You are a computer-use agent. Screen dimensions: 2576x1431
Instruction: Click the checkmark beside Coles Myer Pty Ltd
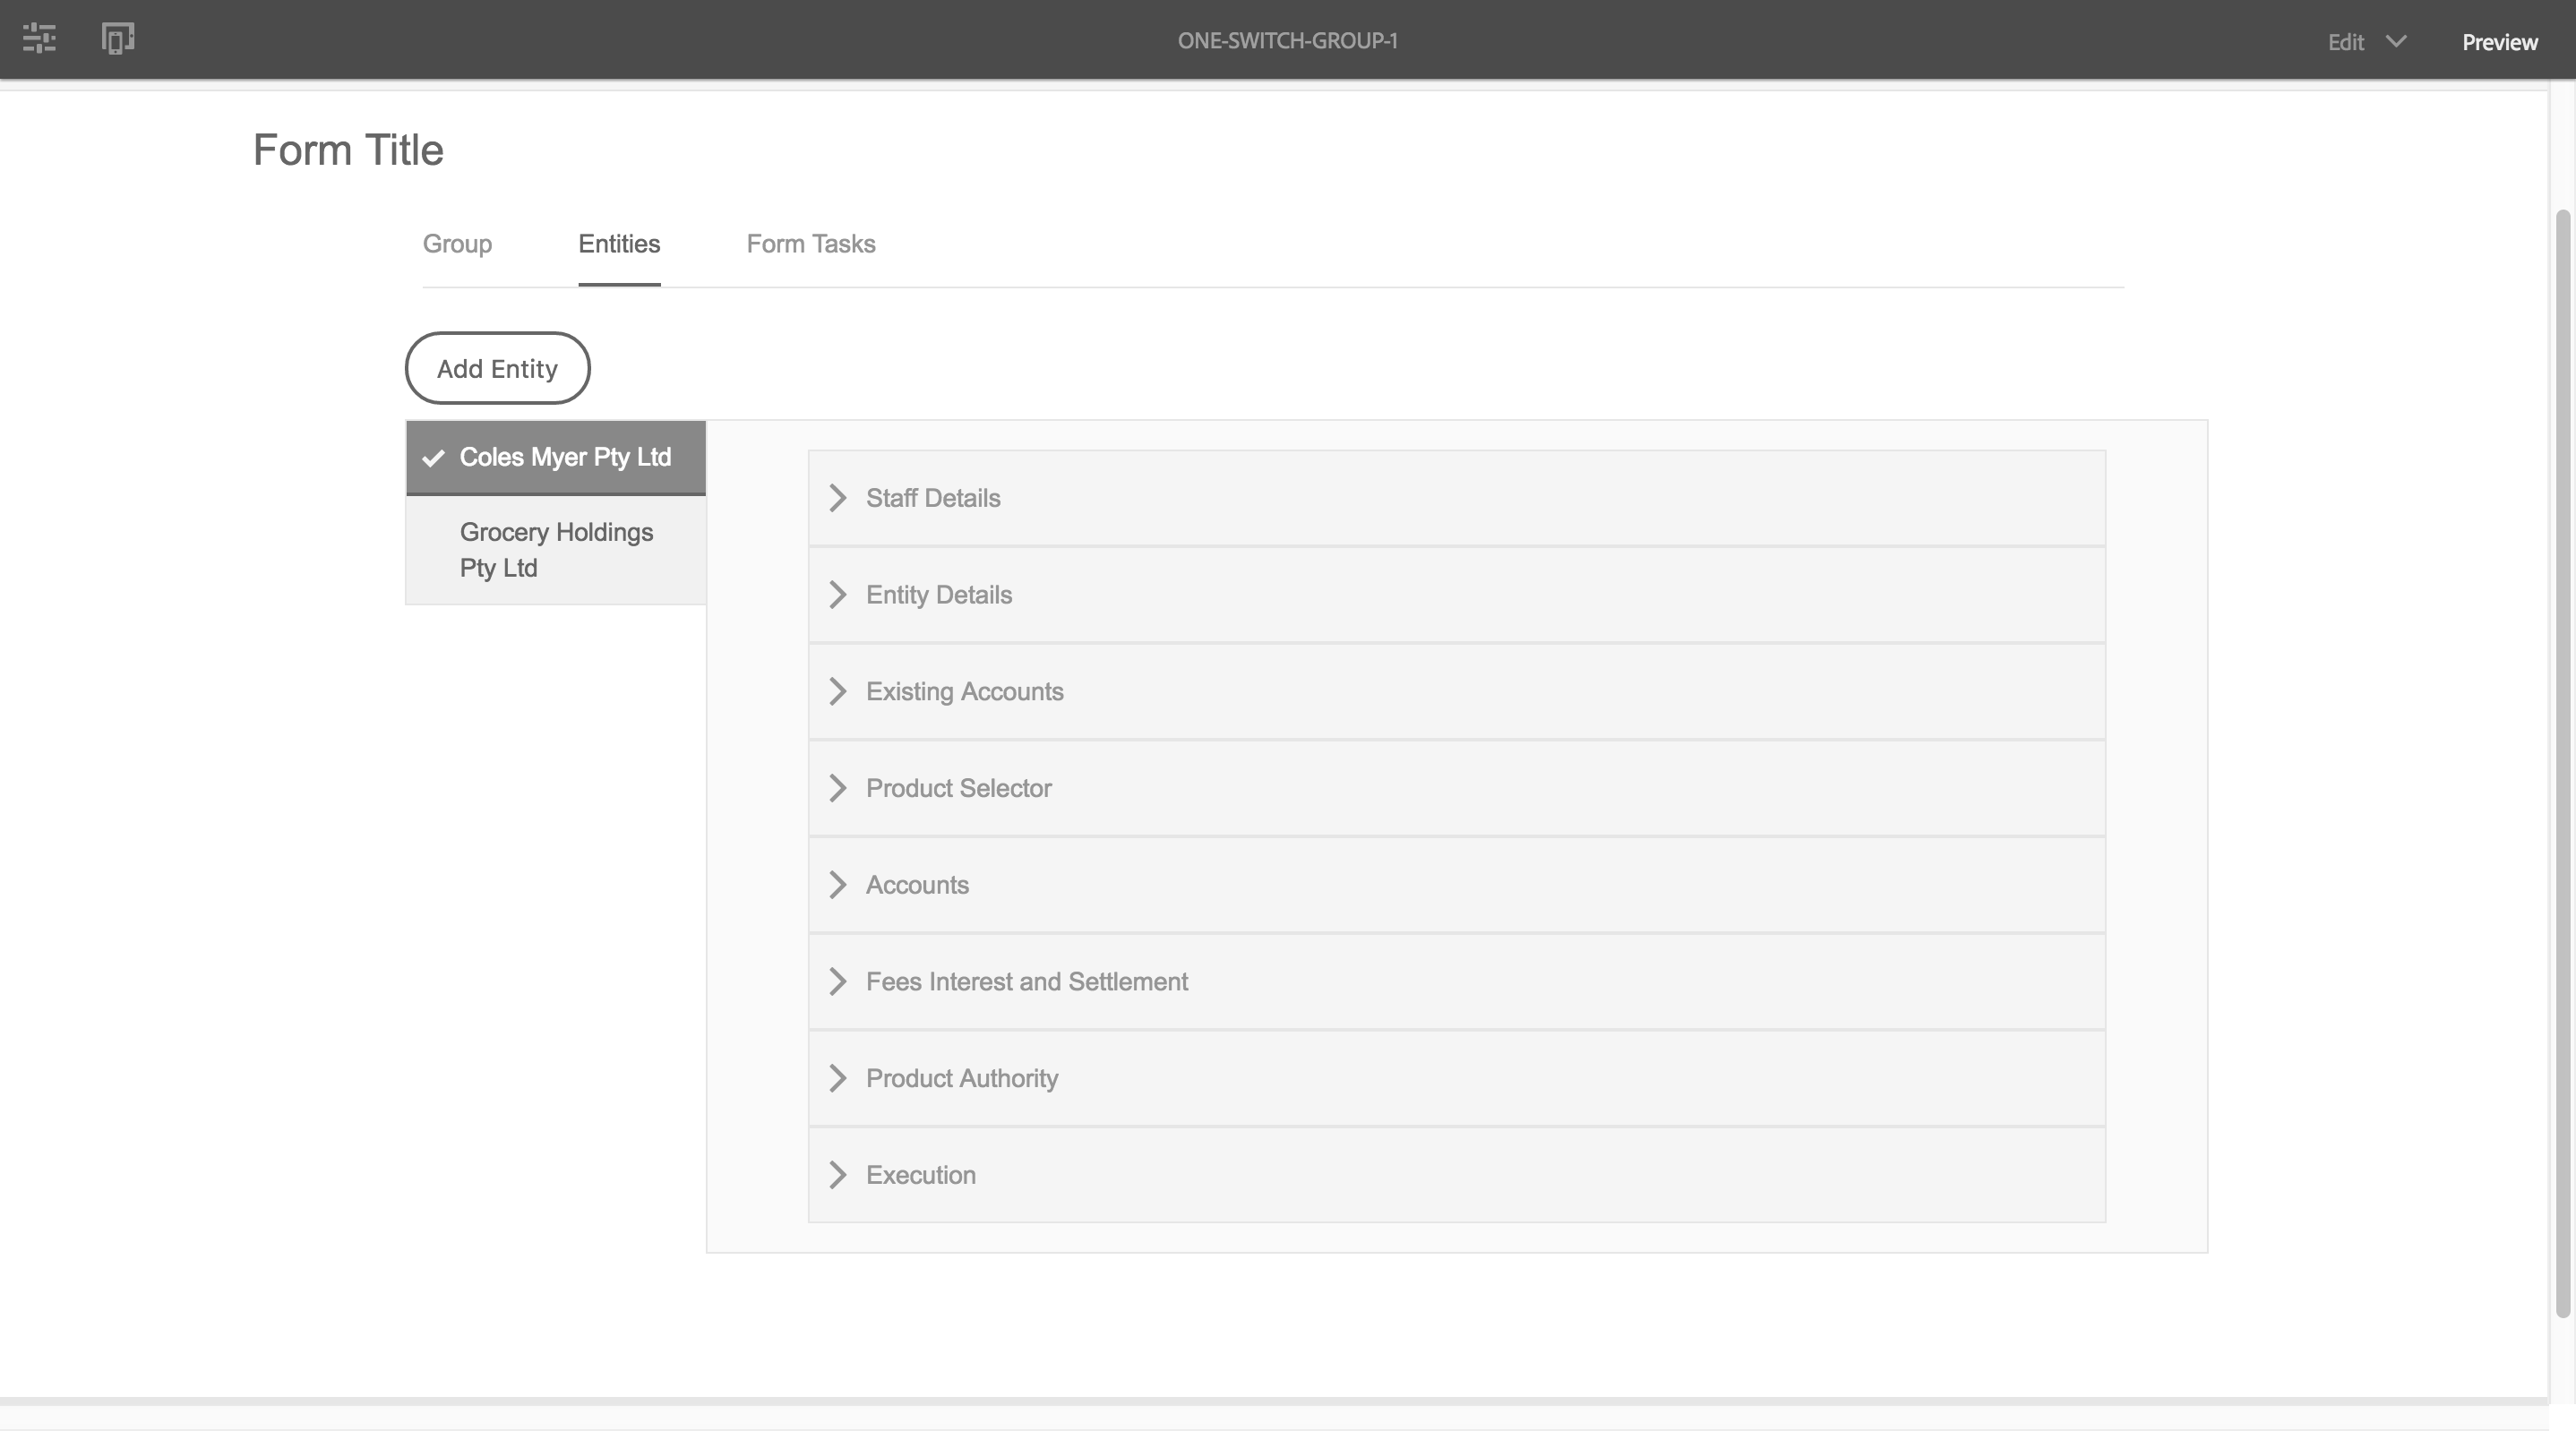click(x=433, y=458)
